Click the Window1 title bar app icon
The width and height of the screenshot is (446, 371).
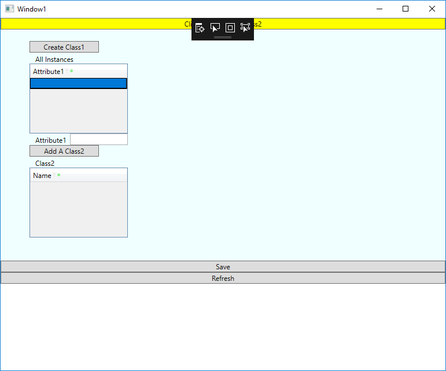tap(9, 9)
